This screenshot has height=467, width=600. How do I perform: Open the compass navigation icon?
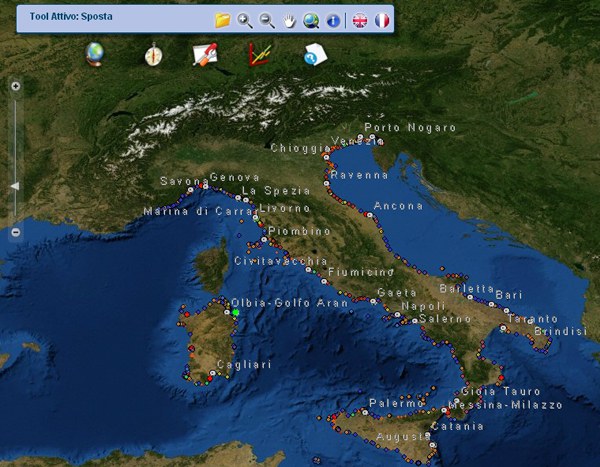pos(153,54)
